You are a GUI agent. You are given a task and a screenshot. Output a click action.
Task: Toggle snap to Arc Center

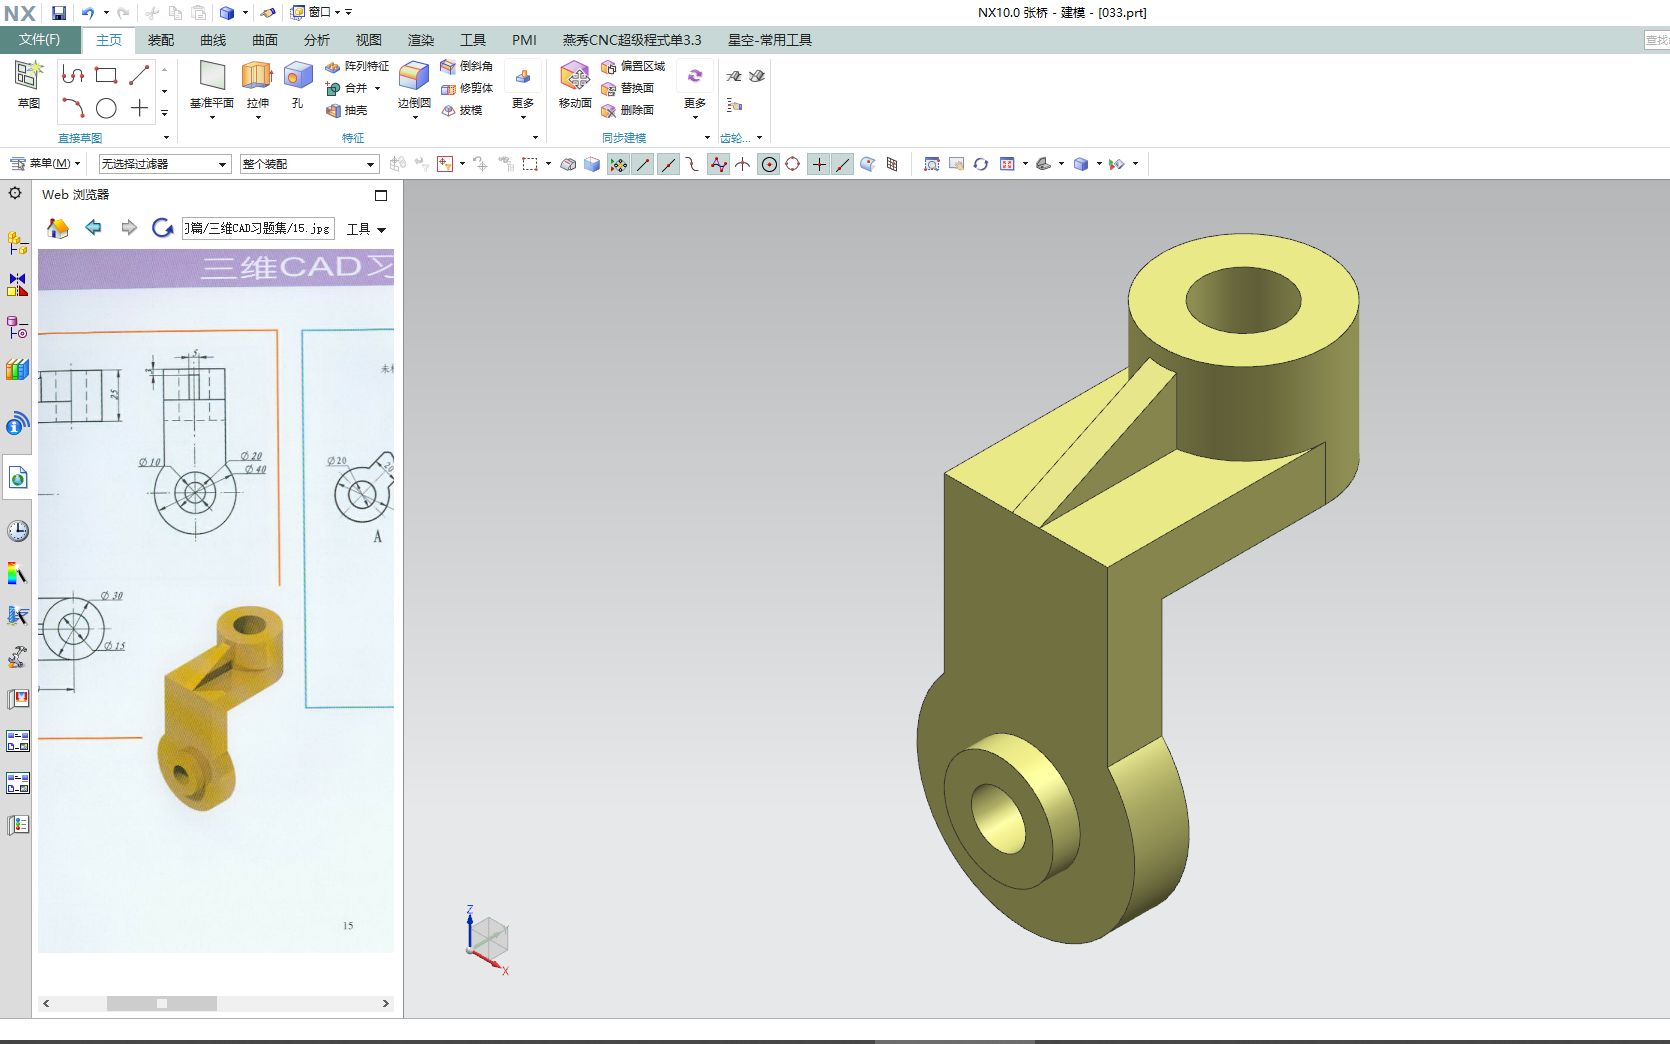769,164
